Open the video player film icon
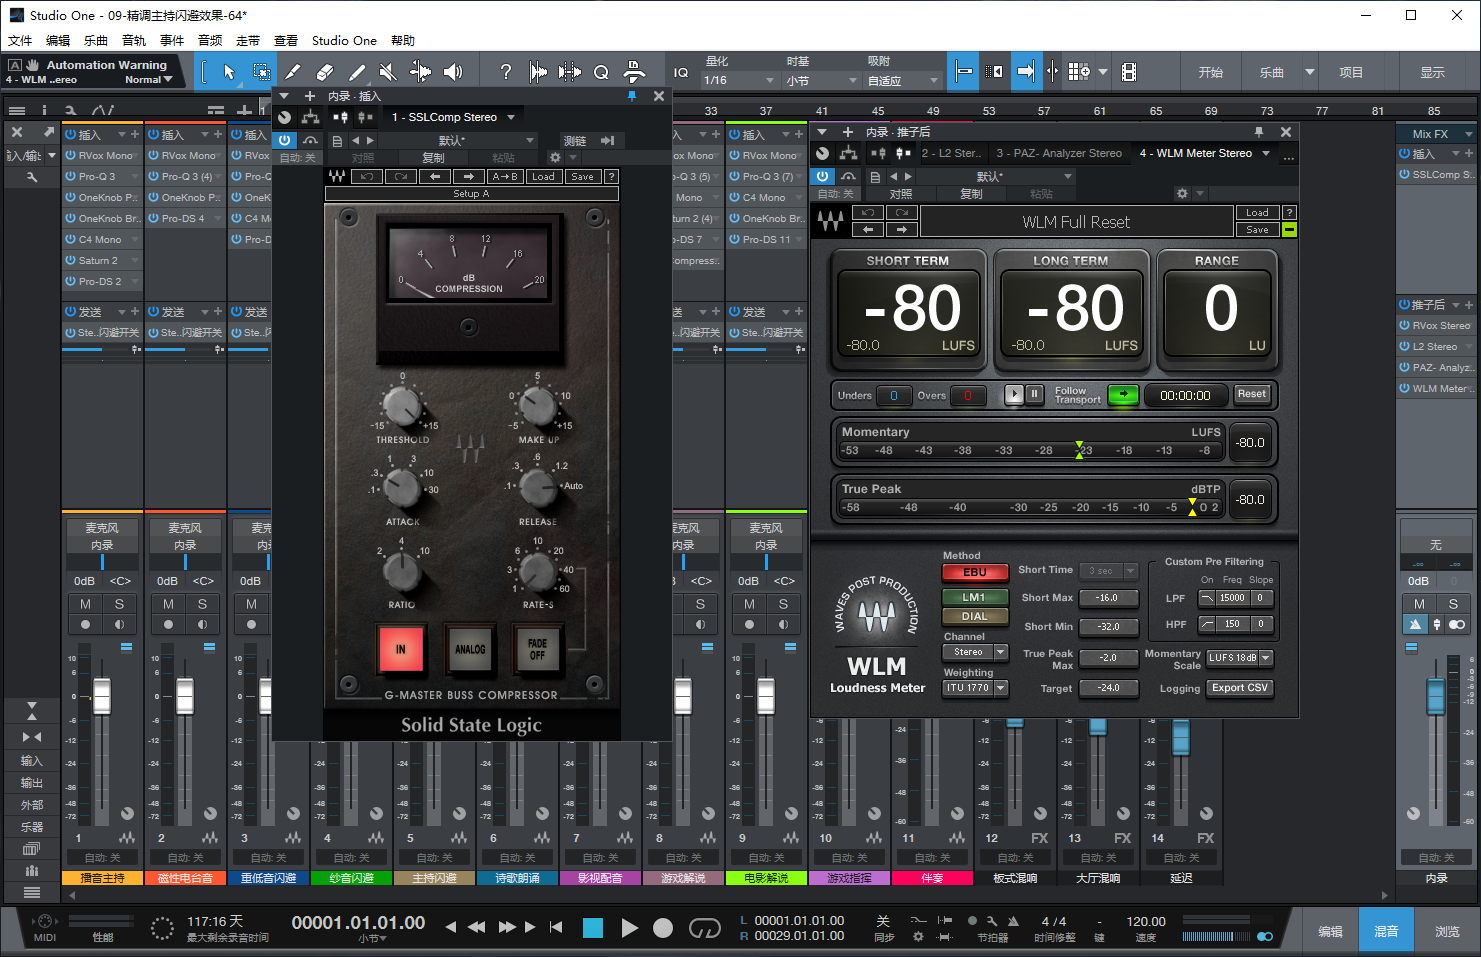The height and width of the screenshot is (957, 1481). pos(1129,72)
